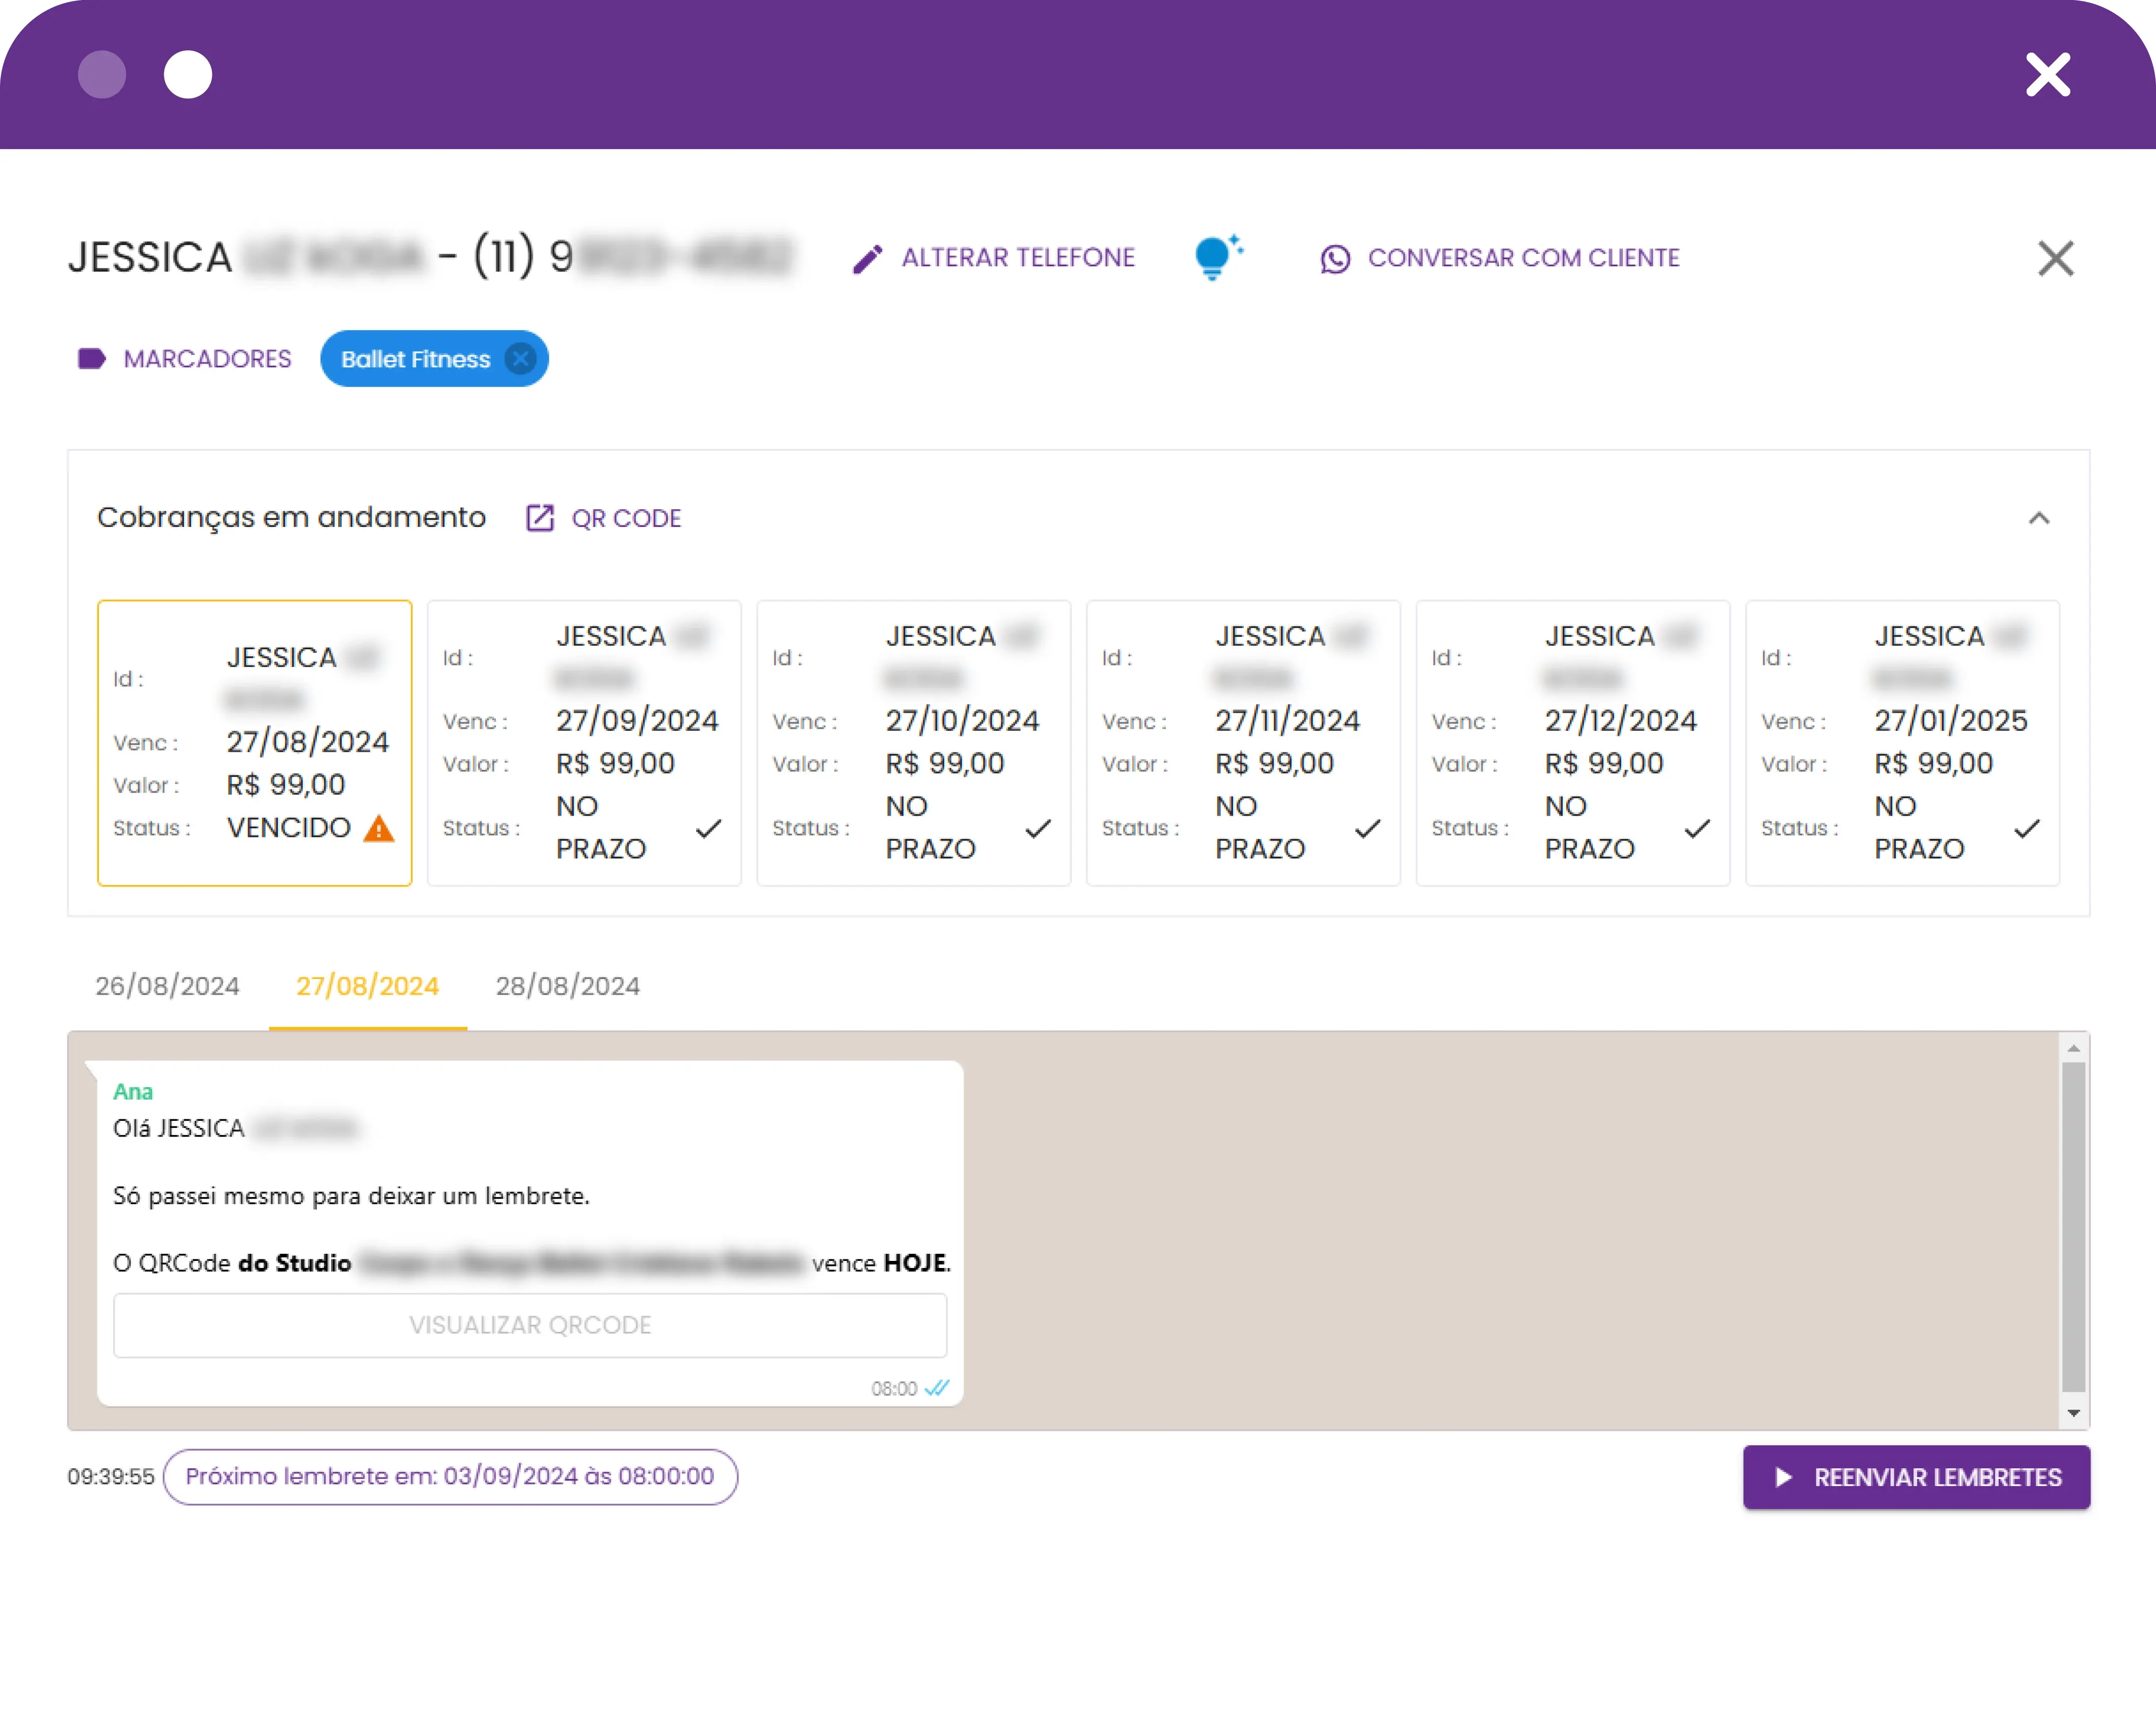Select the charge card due 27/09/2024
2156x1728 pixels.
tap(584, 743)
